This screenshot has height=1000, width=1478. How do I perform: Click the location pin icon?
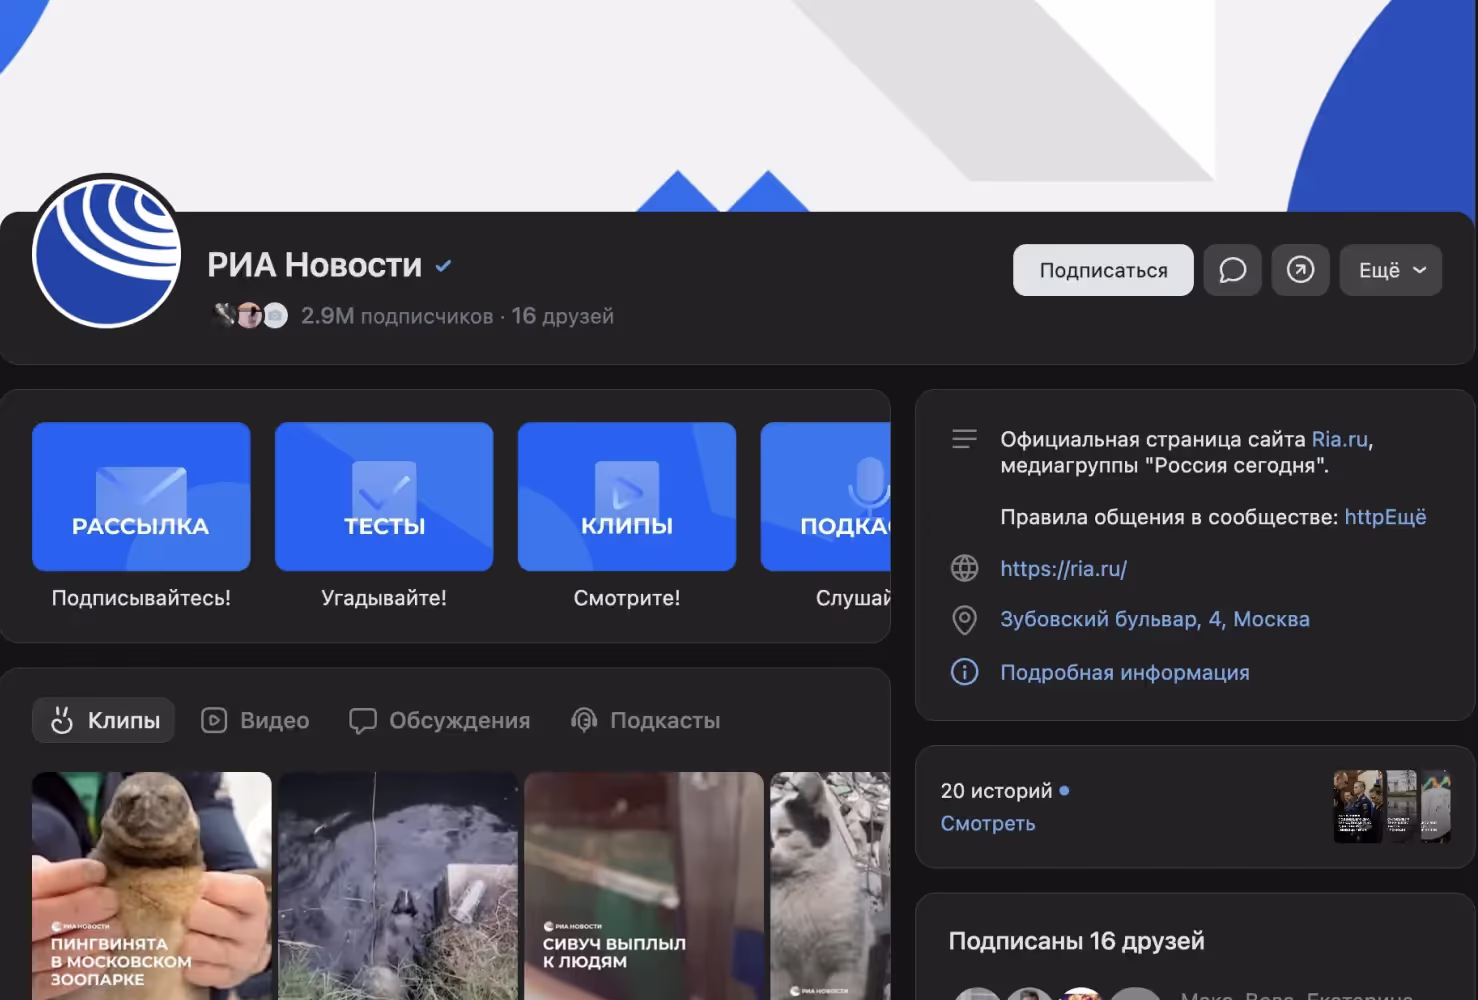pyautogui.click(x=964, y=620)
